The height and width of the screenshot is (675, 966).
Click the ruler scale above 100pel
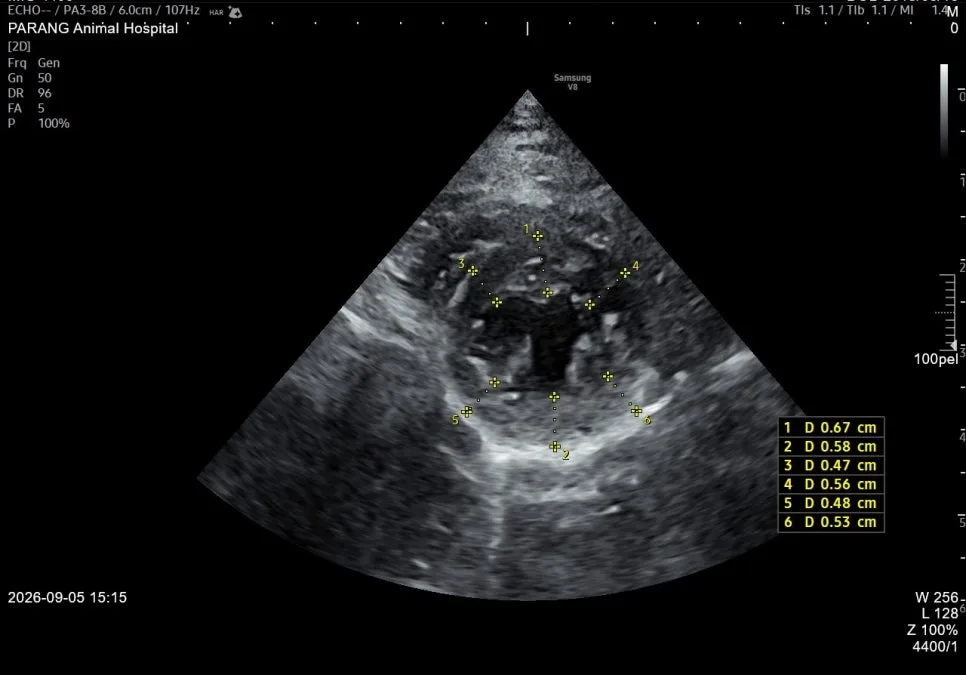(948, 312)
